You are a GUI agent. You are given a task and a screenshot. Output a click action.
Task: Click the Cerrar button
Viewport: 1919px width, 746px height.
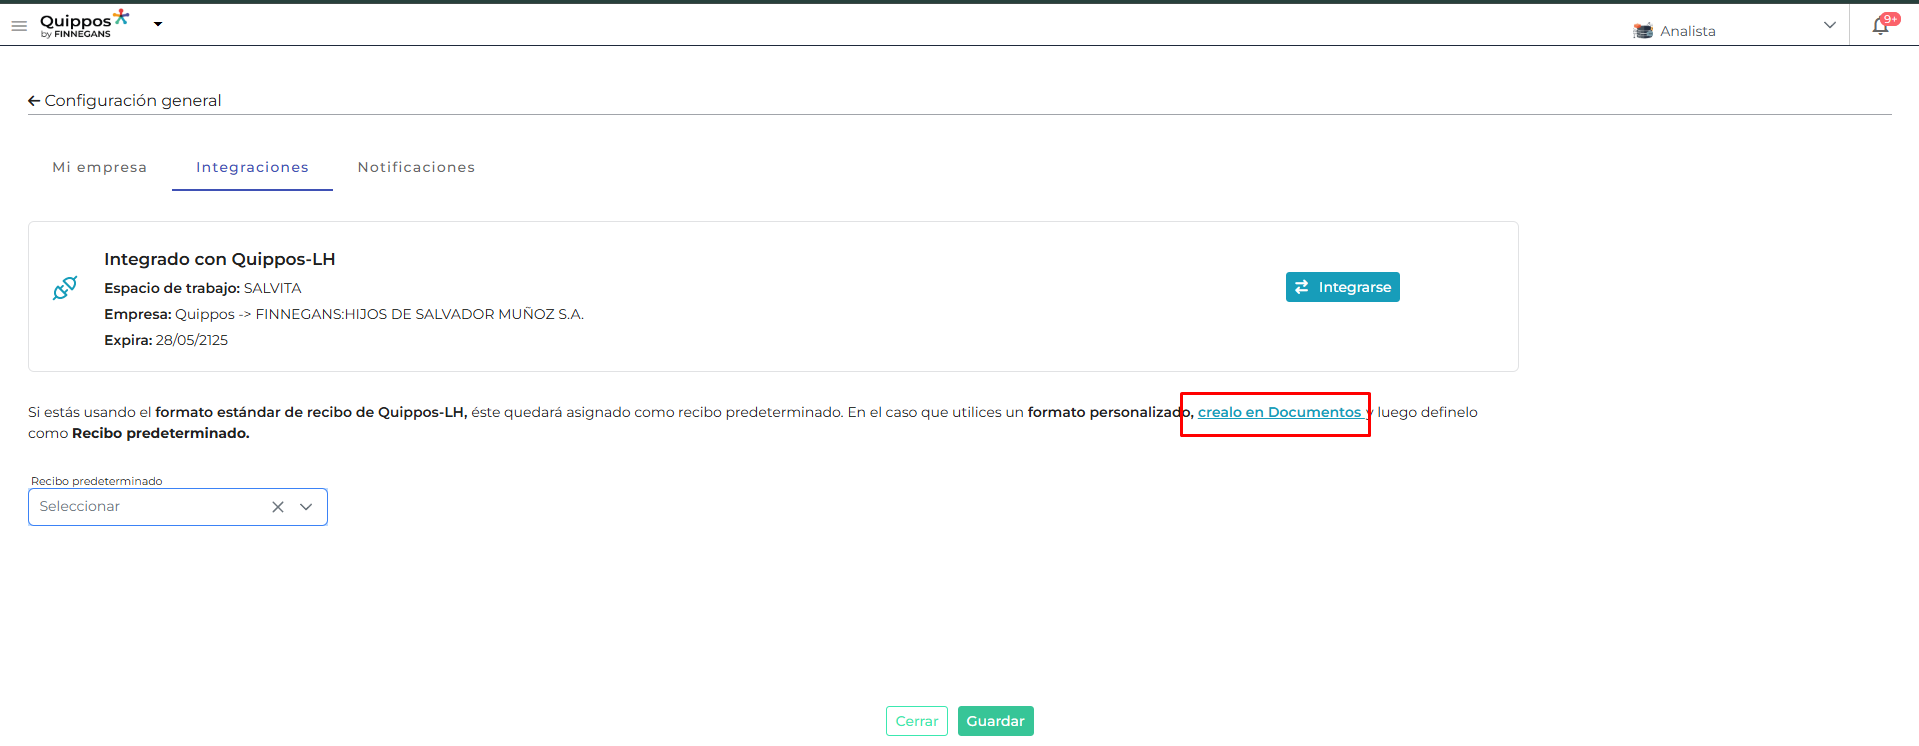pyautogui.click(x=917, y=721)
